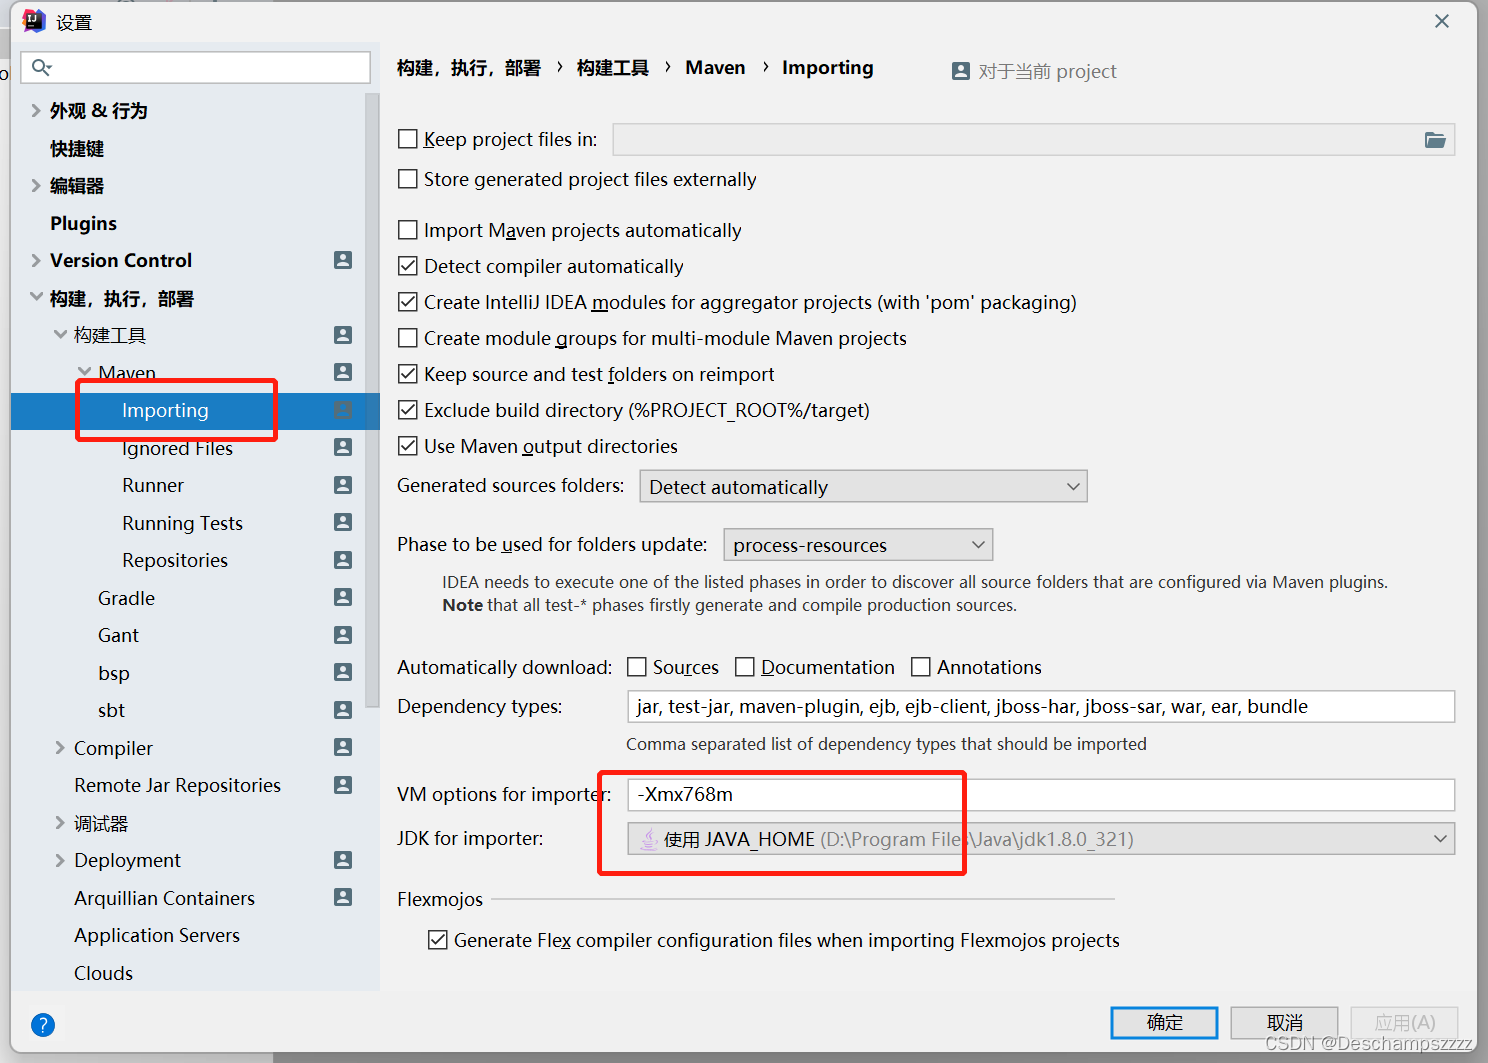The width and height of the screenshot is (1488, 1063).
Task: Click Maven in the breadcrumb
Action: (x=715, y=67)
